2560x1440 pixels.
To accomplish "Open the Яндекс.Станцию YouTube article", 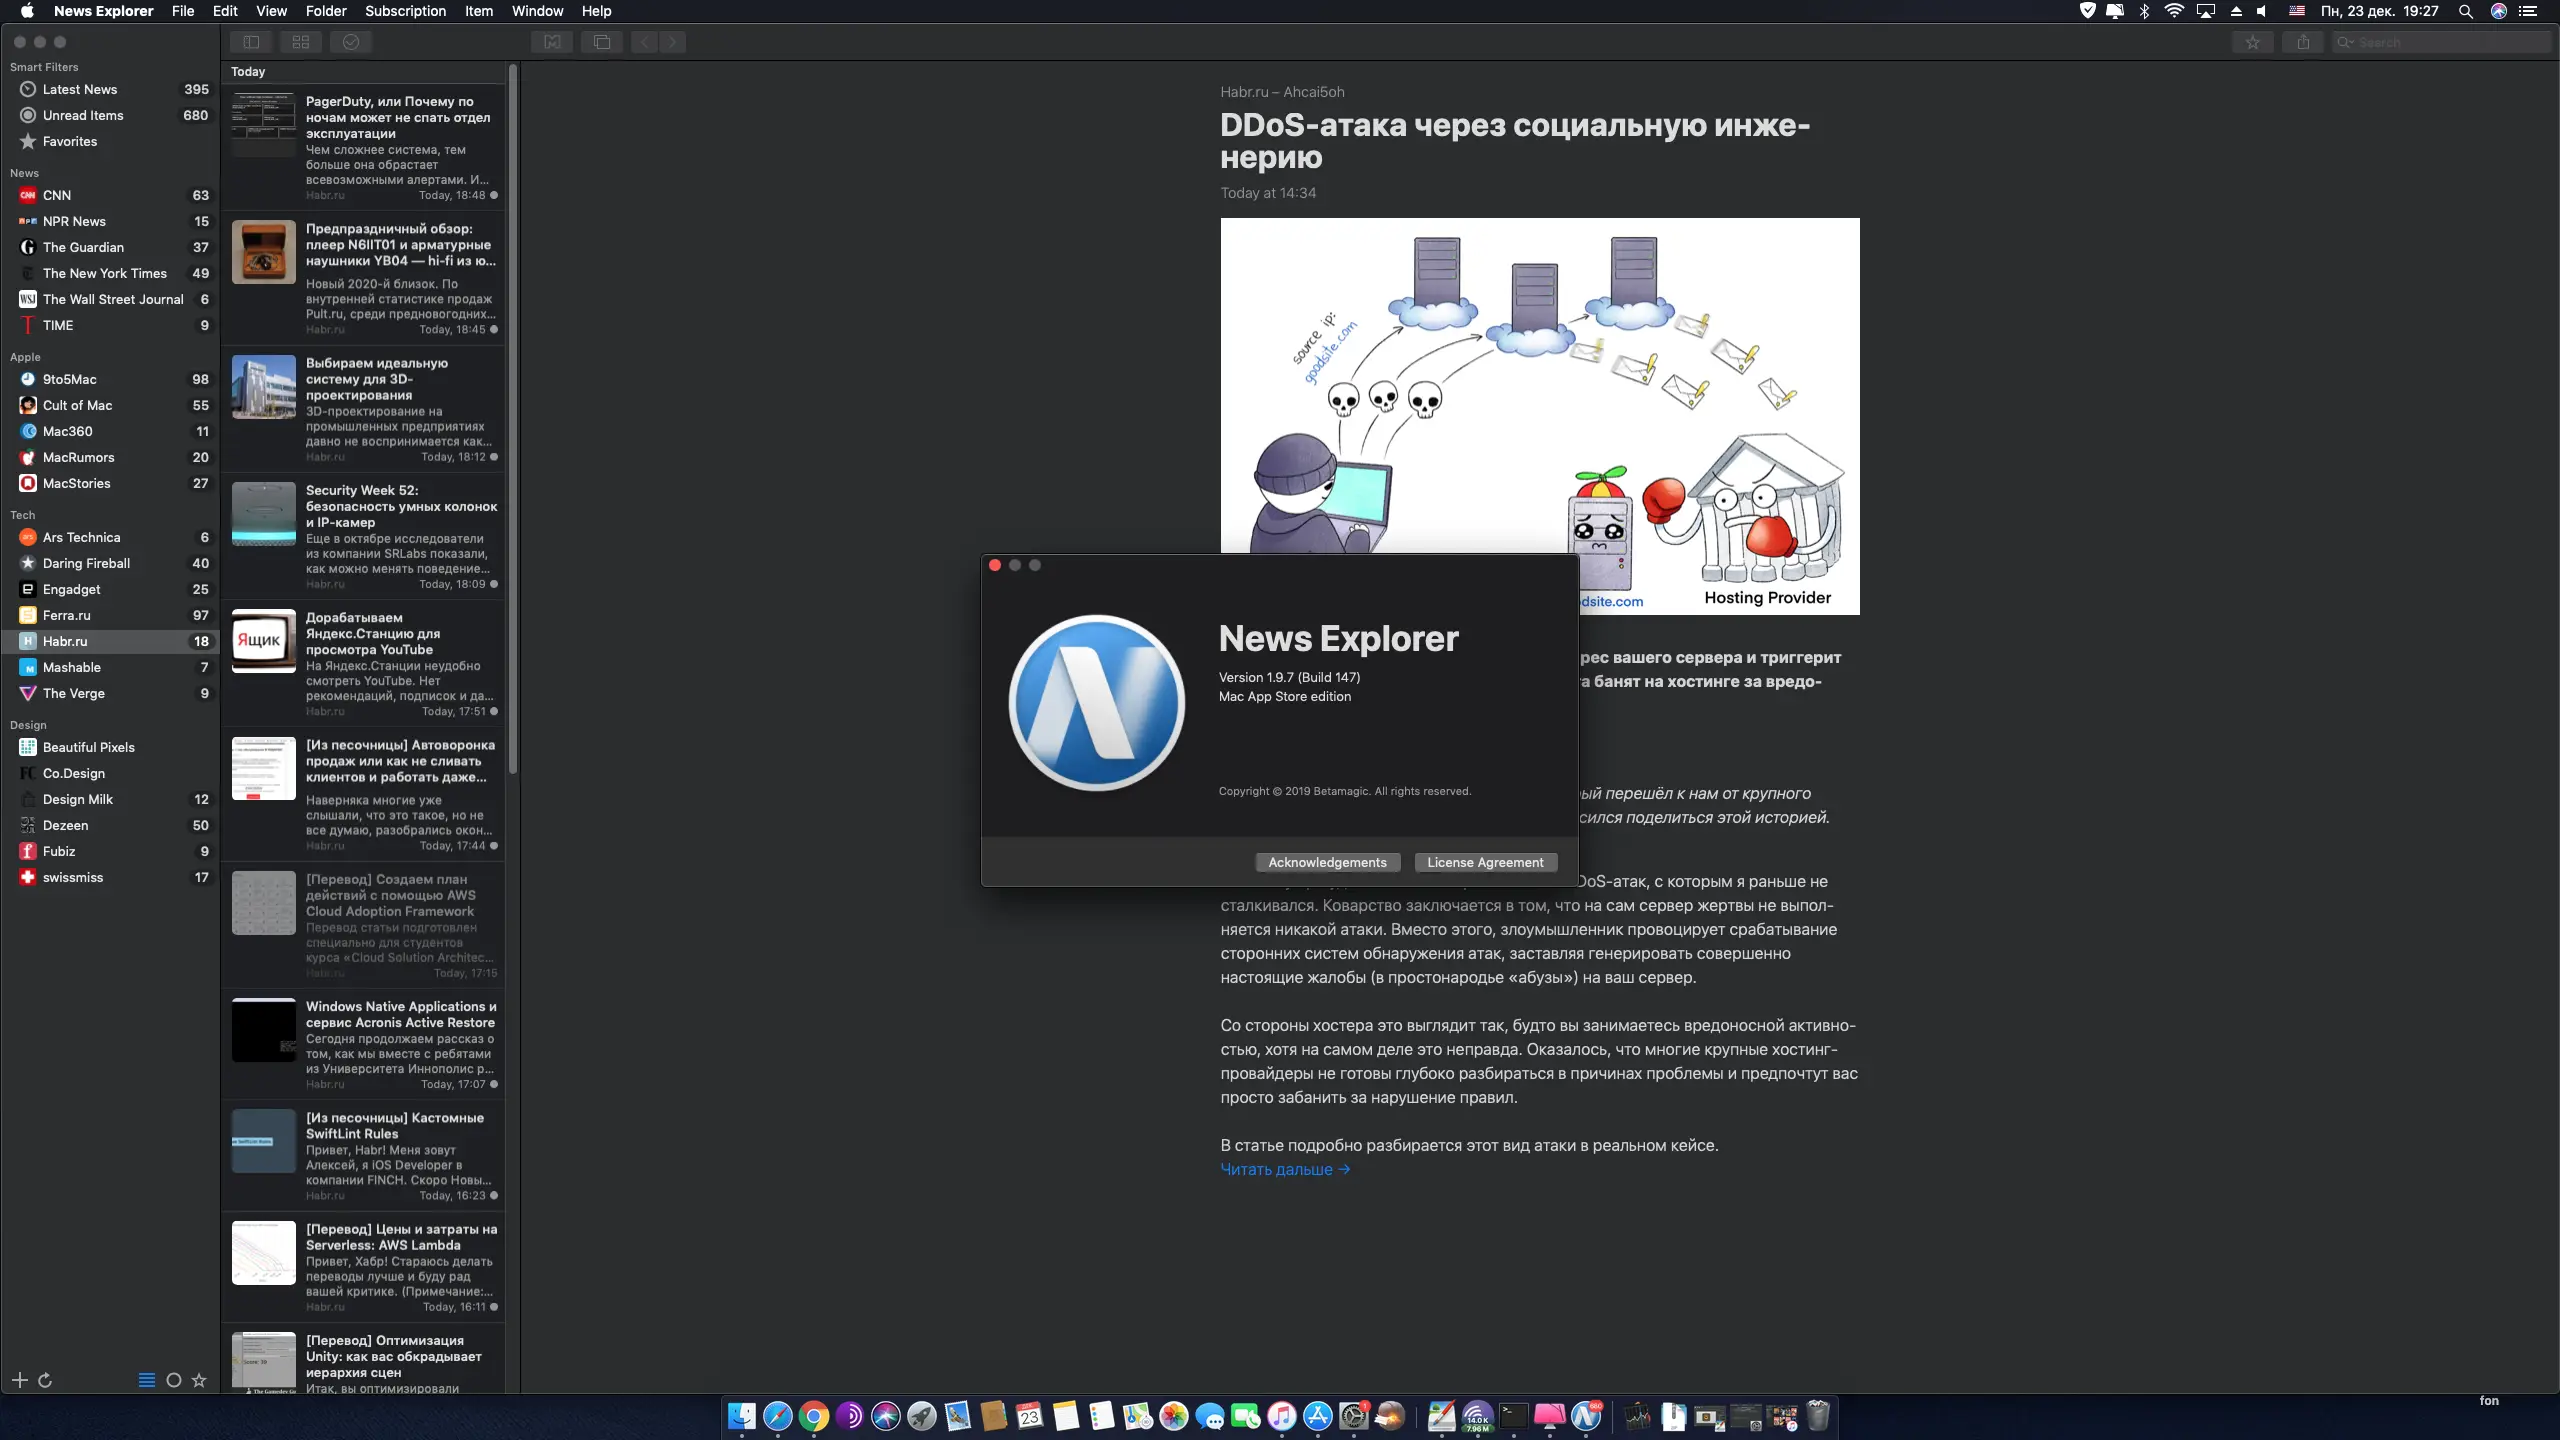I will pyautogui.click(x=364, y=663).
